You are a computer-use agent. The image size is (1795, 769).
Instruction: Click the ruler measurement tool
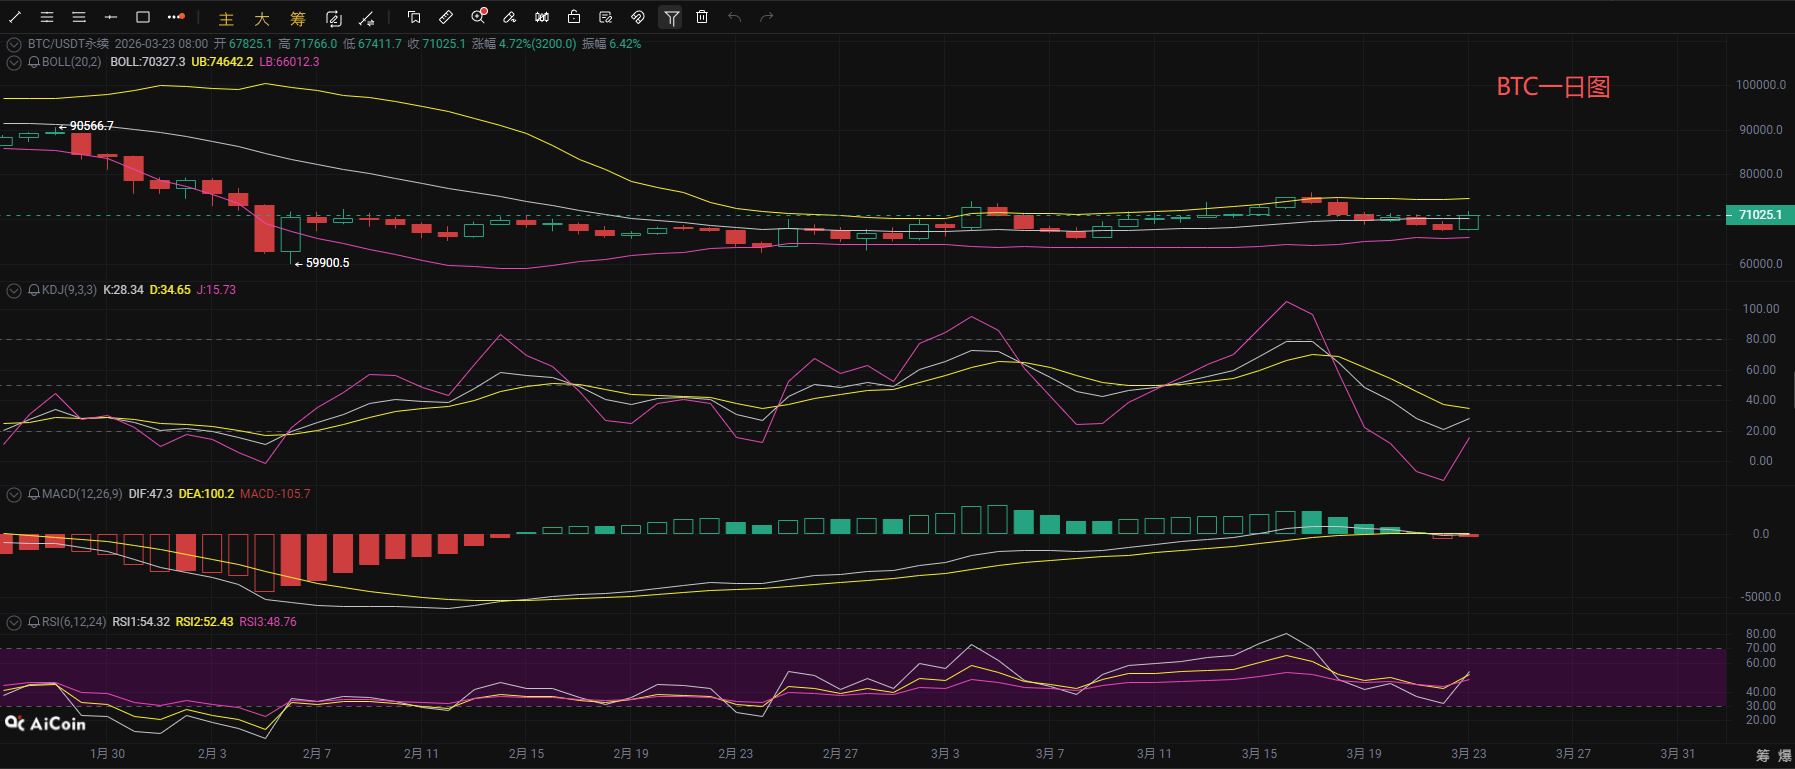point(446,17)
